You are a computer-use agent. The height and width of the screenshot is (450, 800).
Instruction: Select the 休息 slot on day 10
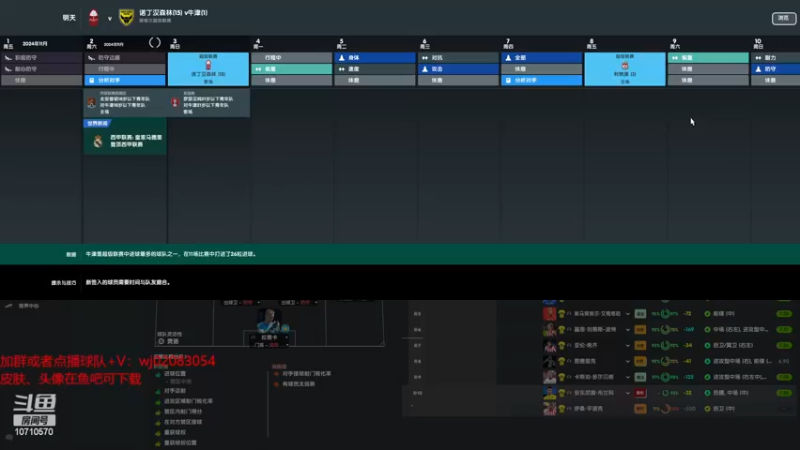click(x=776, y=80)
